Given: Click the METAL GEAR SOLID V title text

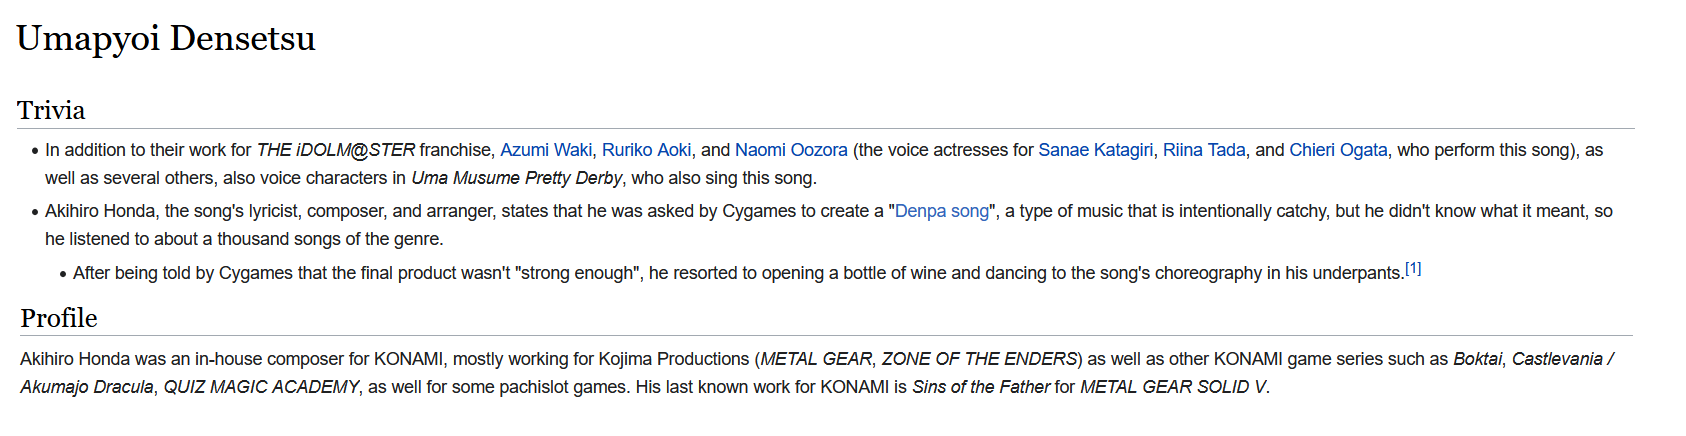Looking at the screenshot, I should click(x=1172, y=387).
